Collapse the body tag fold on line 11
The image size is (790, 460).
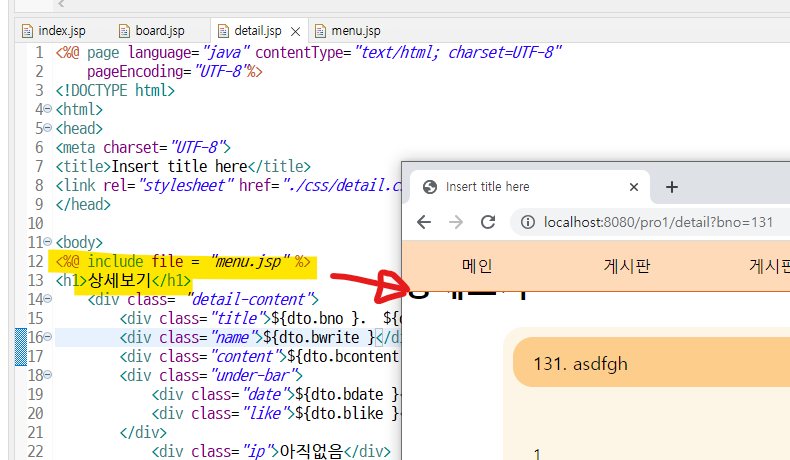pos(47,241)
